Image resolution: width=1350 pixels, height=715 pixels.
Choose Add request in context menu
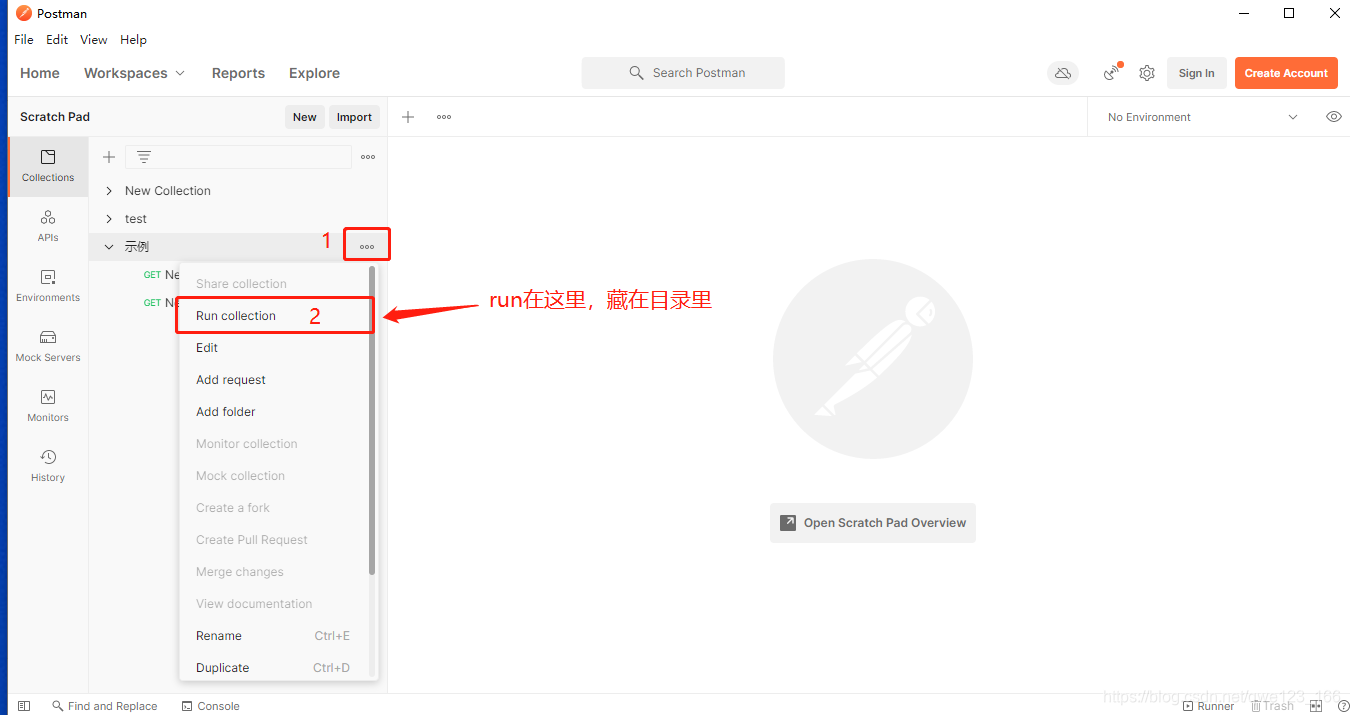(274, 380)
